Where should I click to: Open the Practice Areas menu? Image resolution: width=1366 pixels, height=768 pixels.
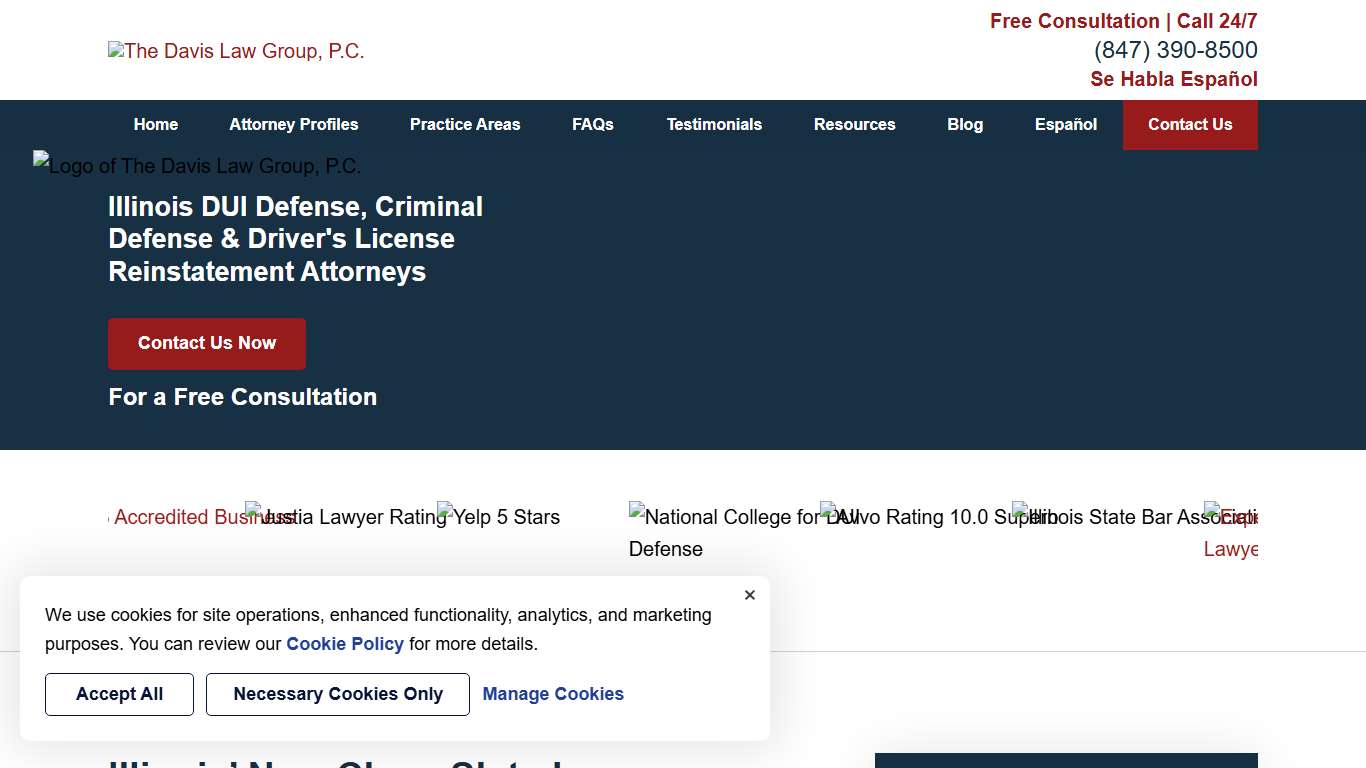(465, 124)
